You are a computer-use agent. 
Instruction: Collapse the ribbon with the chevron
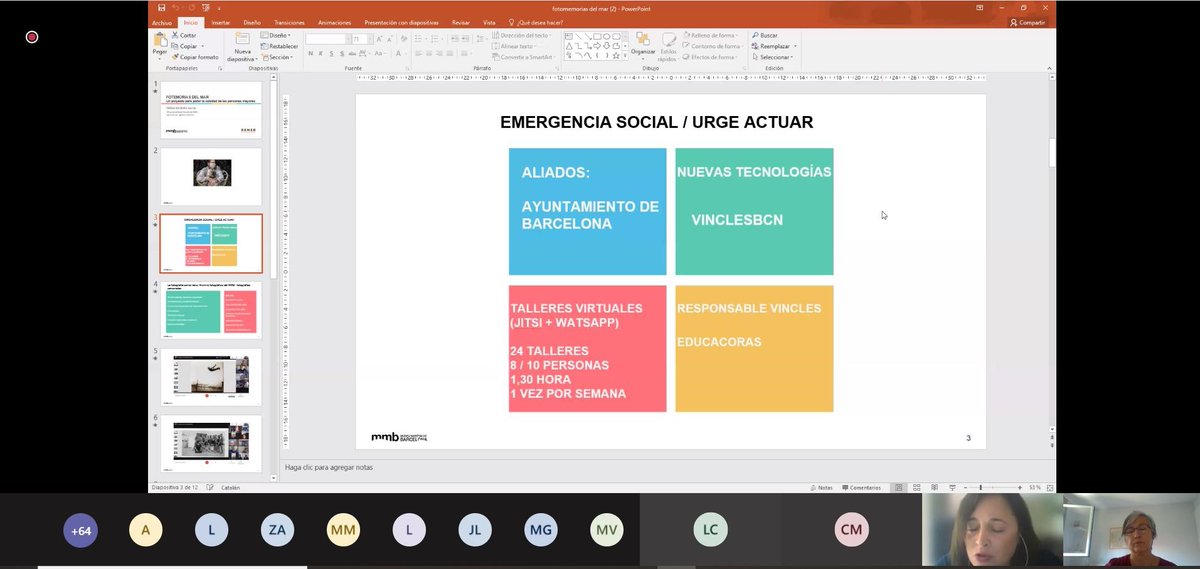(1049, 69)
